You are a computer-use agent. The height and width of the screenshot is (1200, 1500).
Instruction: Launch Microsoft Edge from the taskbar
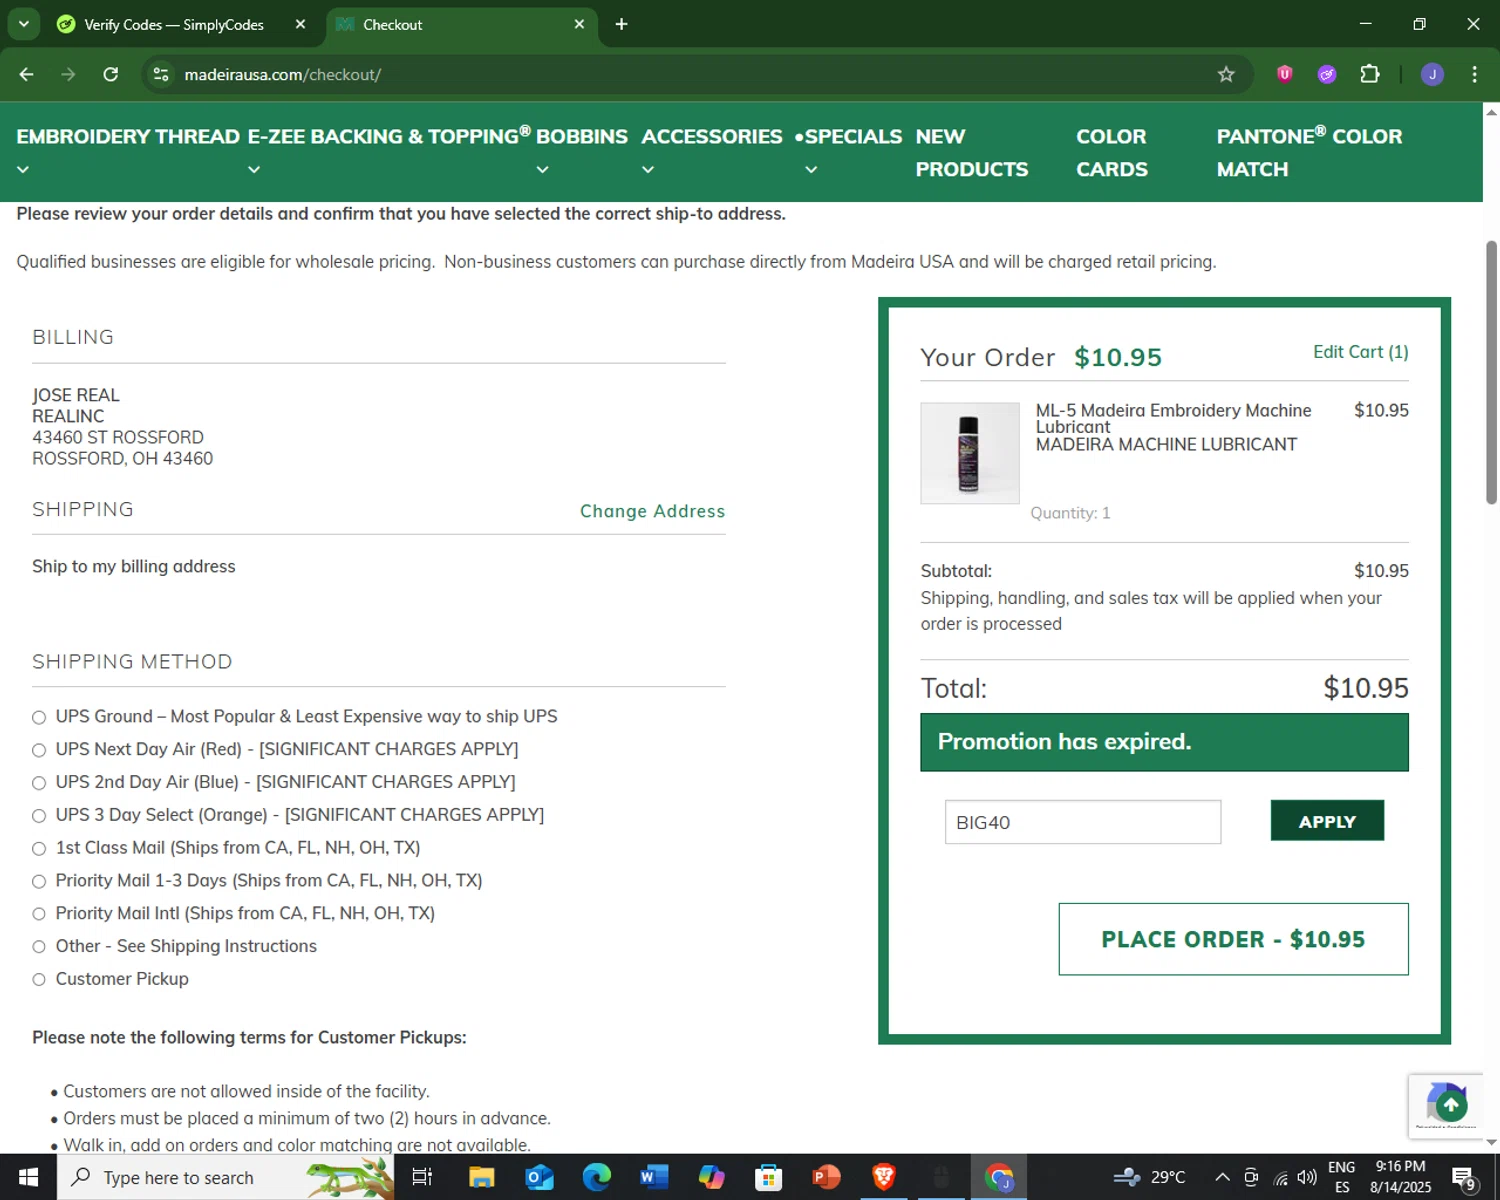(596, 1177)
